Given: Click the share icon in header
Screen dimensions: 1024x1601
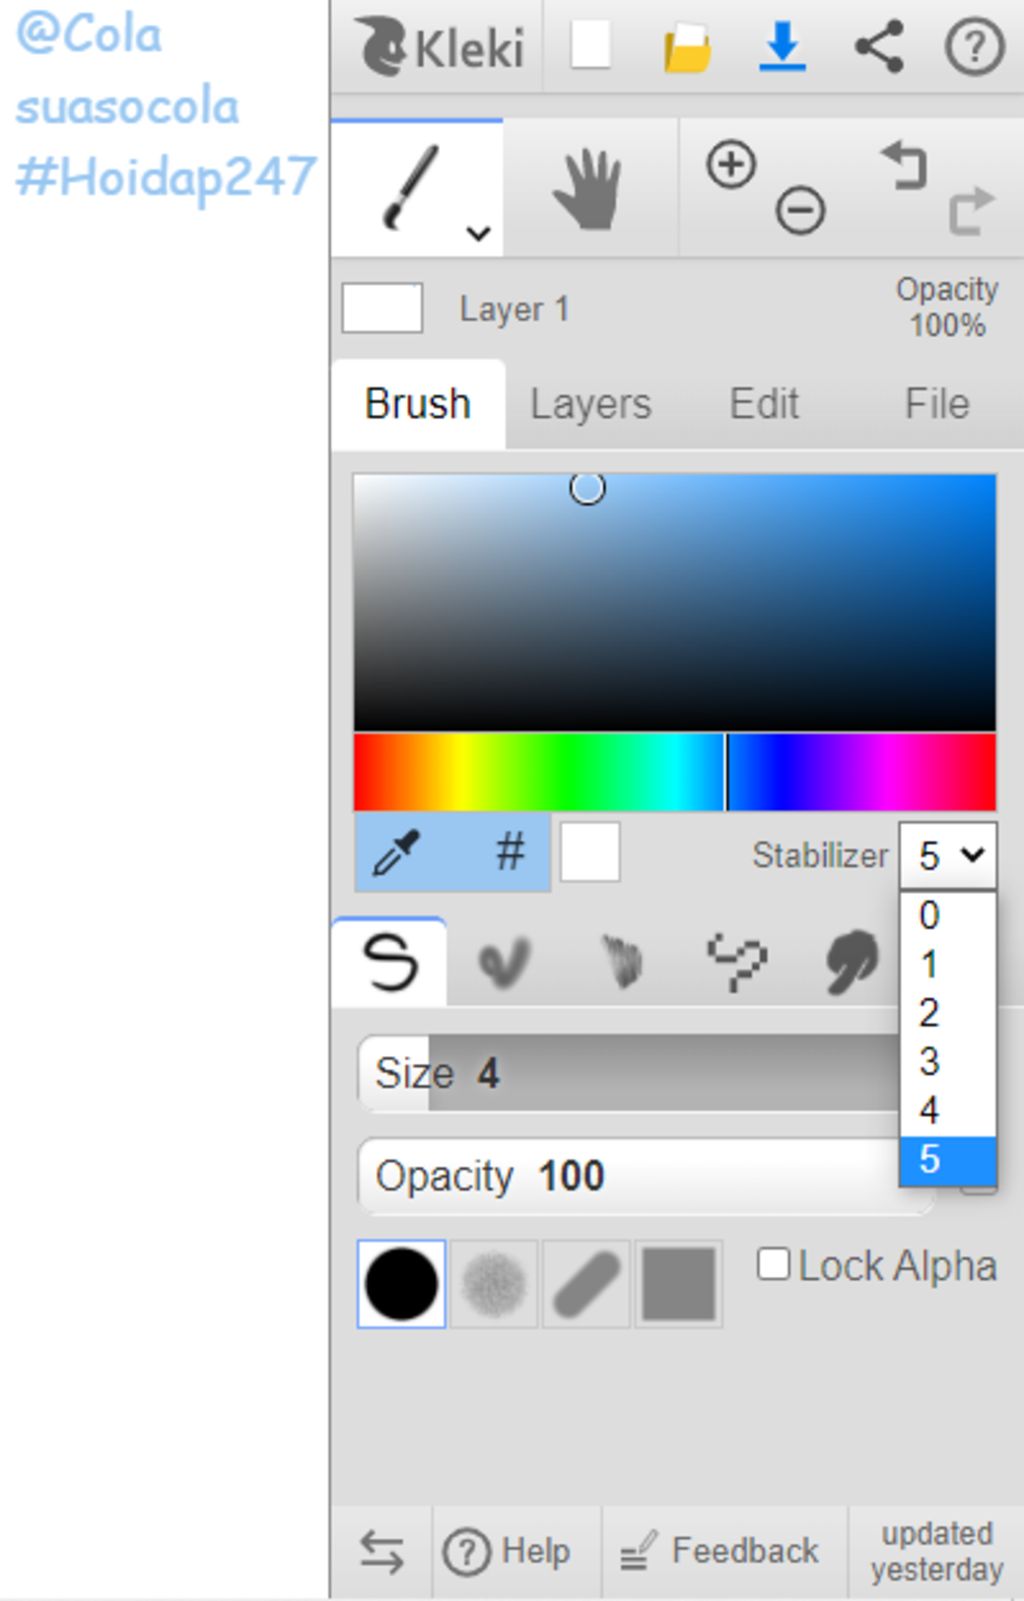Looking at the screenshot, I should click(879, 47).
